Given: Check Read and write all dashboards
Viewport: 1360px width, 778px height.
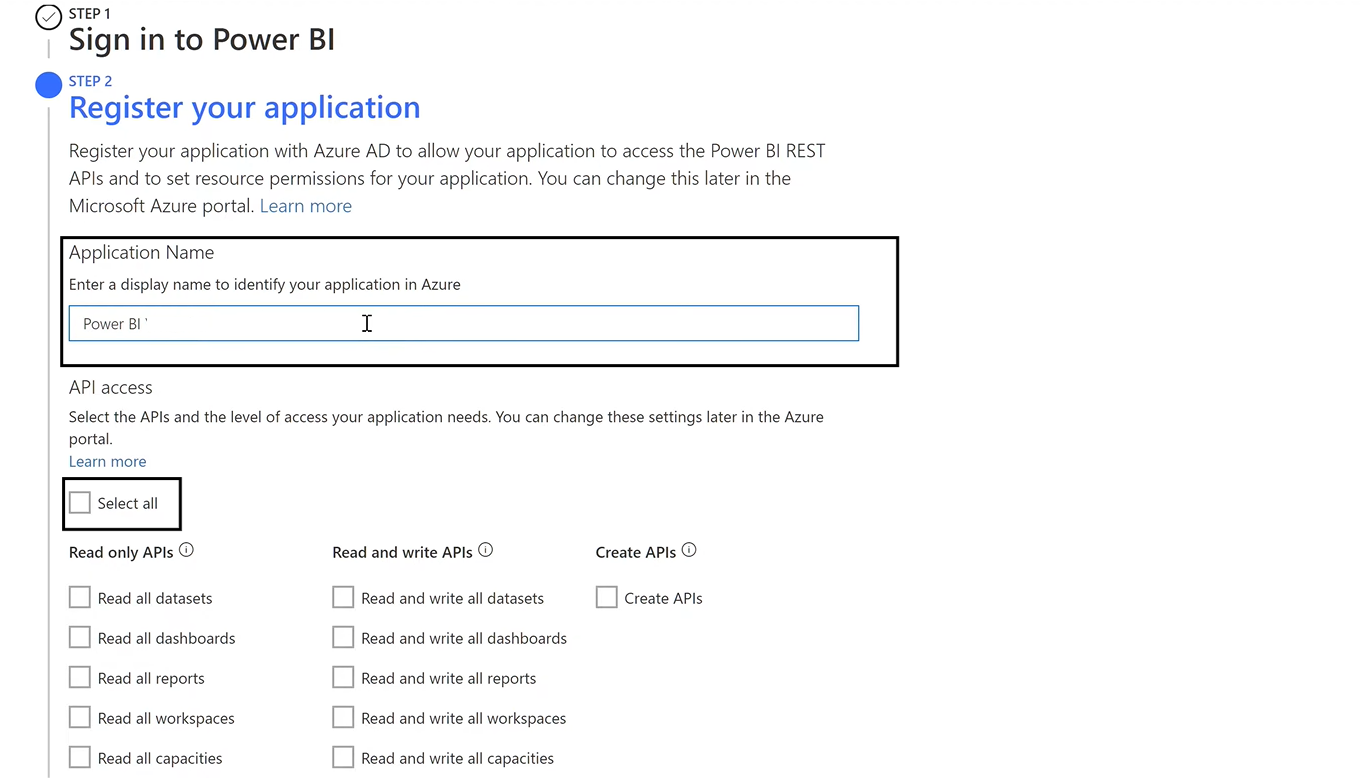Looking at the screenshot, I should 343,637.
